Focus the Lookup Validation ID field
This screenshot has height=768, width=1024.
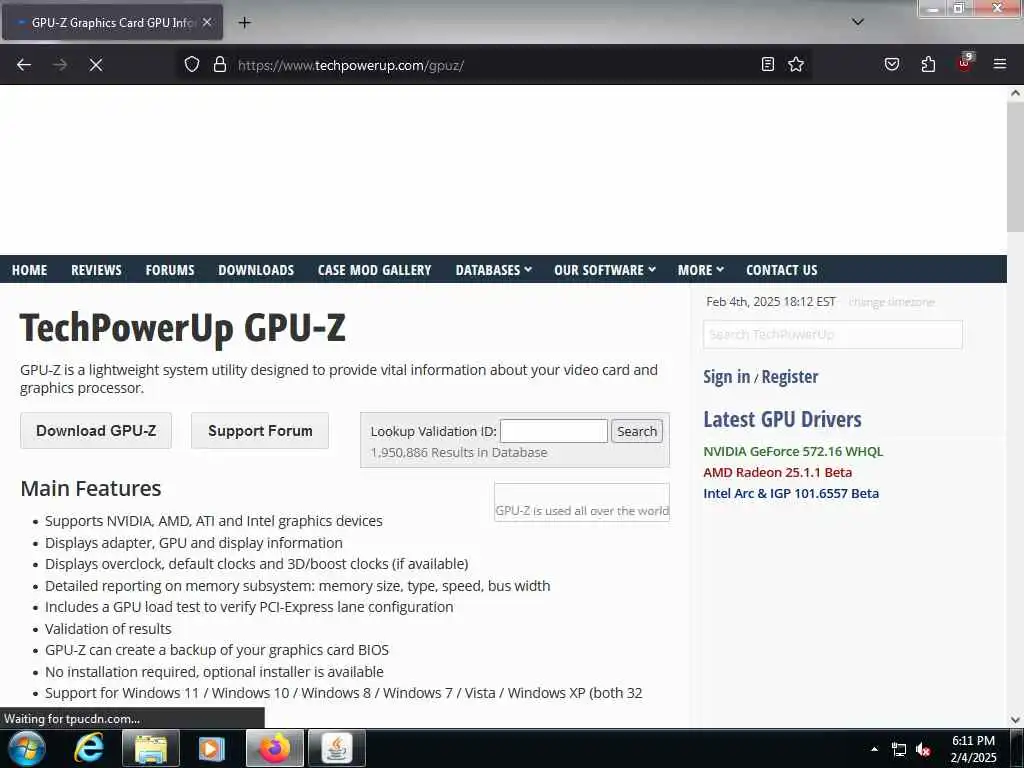point(554,431)
